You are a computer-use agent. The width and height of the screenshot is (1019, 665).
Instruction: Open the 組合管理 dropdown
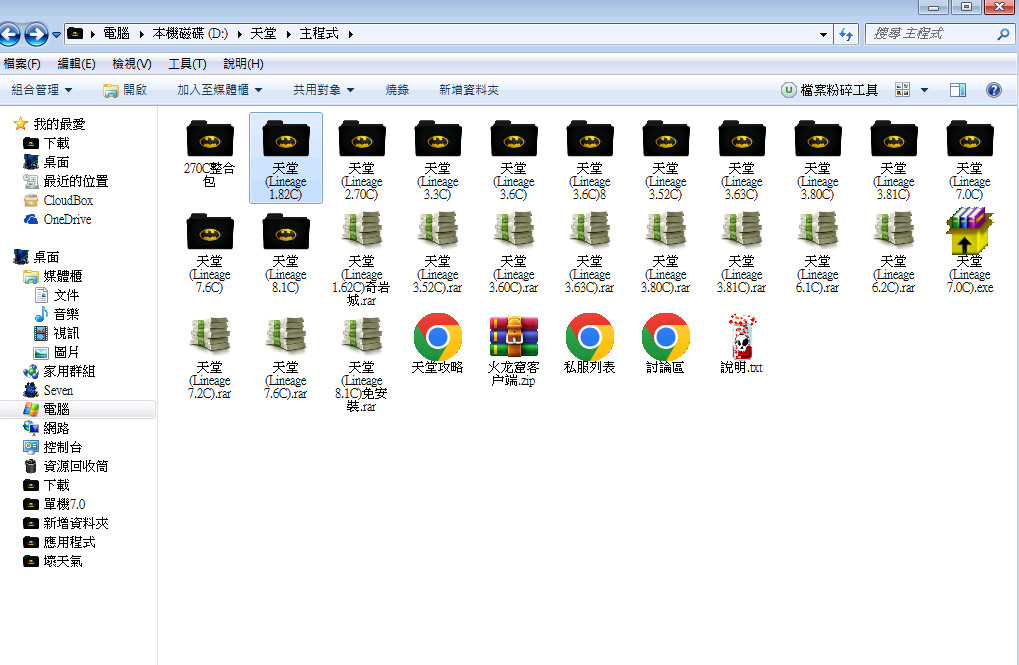click(x=42, y=90)
